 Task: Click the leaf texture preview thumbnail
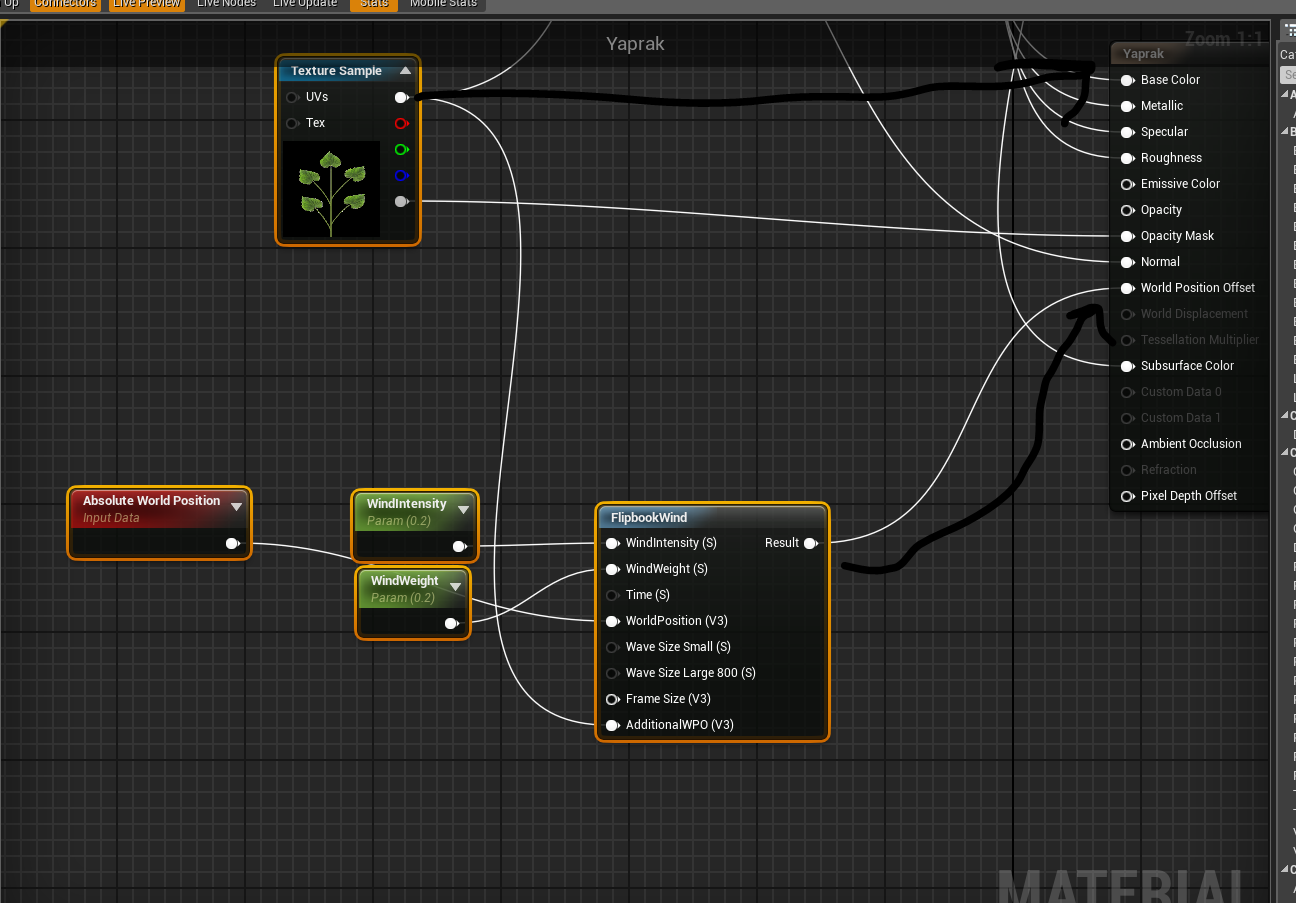pyautogui.click(x=331, y=190)
